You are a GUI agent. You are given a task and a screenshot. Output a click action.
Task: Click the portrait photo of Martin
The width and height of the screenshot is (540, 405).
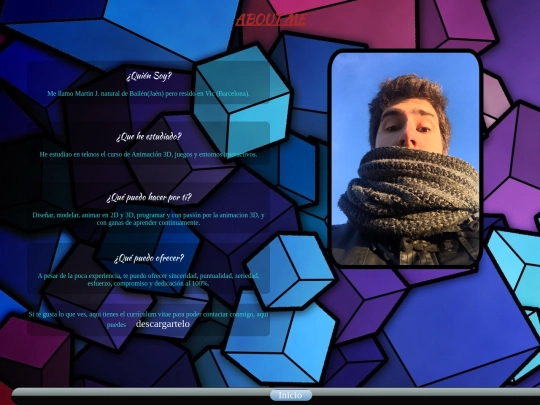406,159
